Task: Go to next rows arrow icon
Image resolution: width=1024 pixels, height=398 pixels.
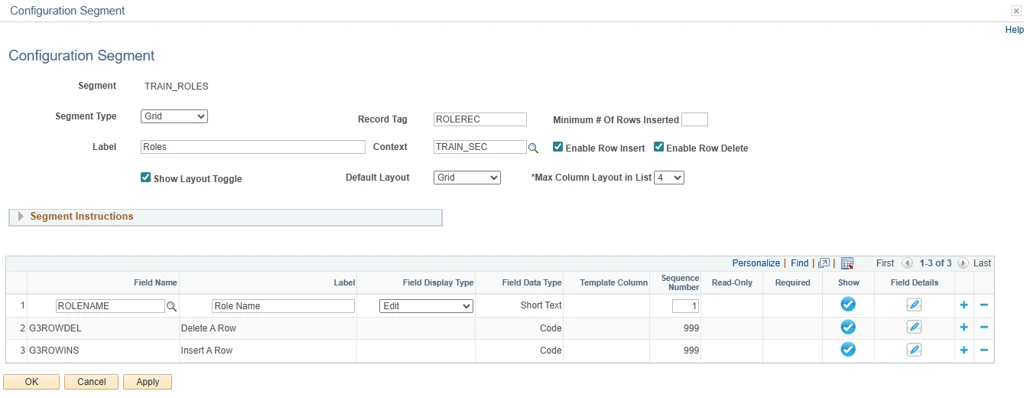Action: tap(963, 263)
